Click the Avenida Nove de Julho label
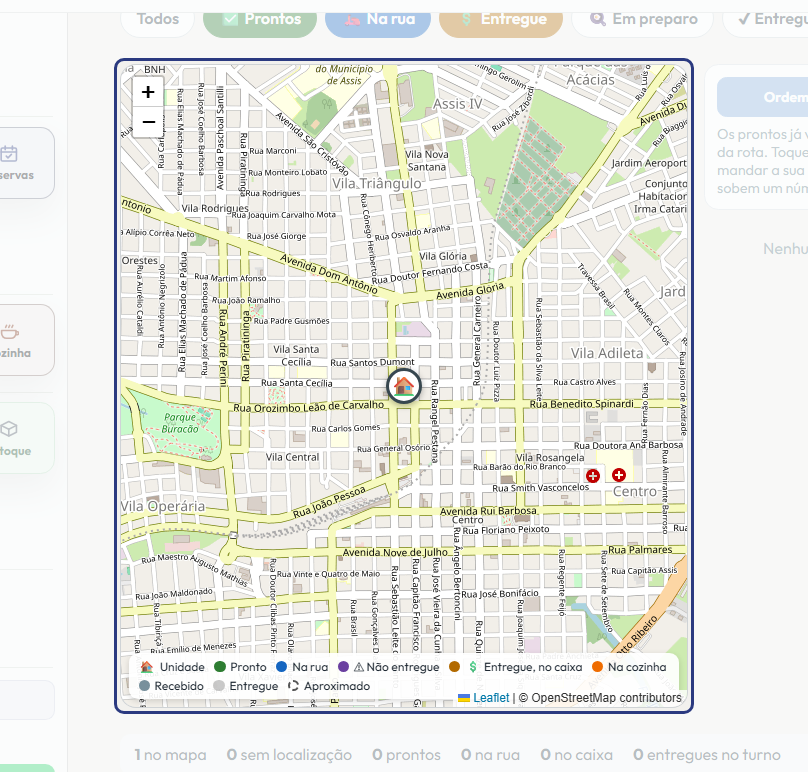 (x=395, y=552)
